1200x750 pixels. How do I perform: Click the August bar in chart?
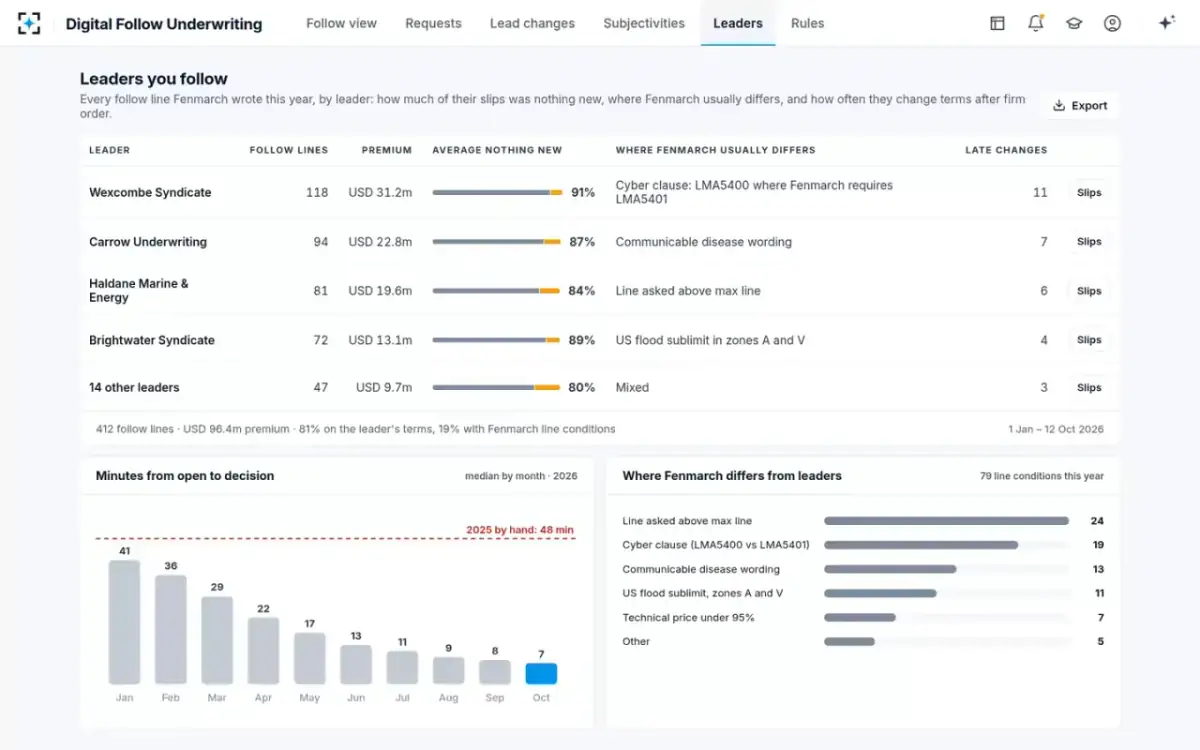pos(449,671)
